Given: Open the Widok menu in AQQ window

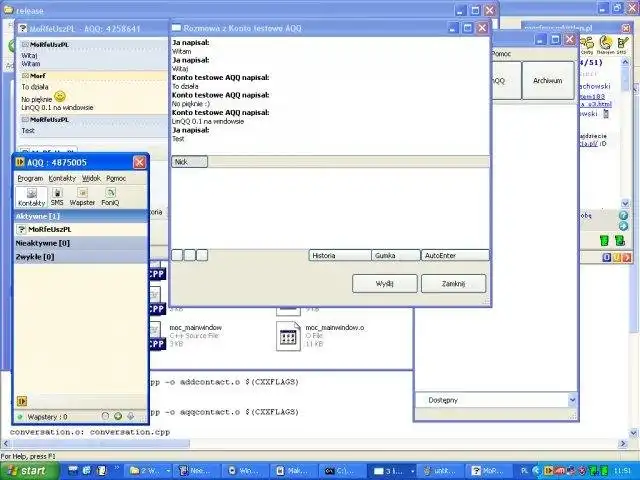Looking at the screenshot, I should (91, 178).
